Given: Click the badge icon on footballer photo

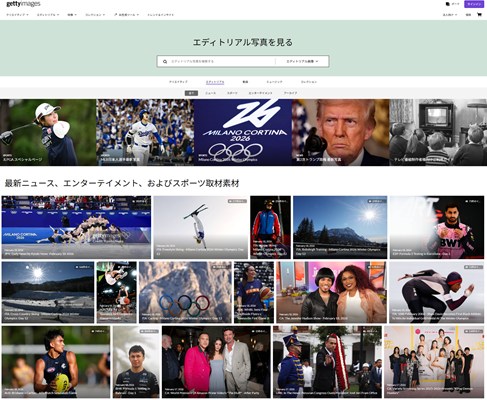Looking at the screenshot, I should point(100,331).
